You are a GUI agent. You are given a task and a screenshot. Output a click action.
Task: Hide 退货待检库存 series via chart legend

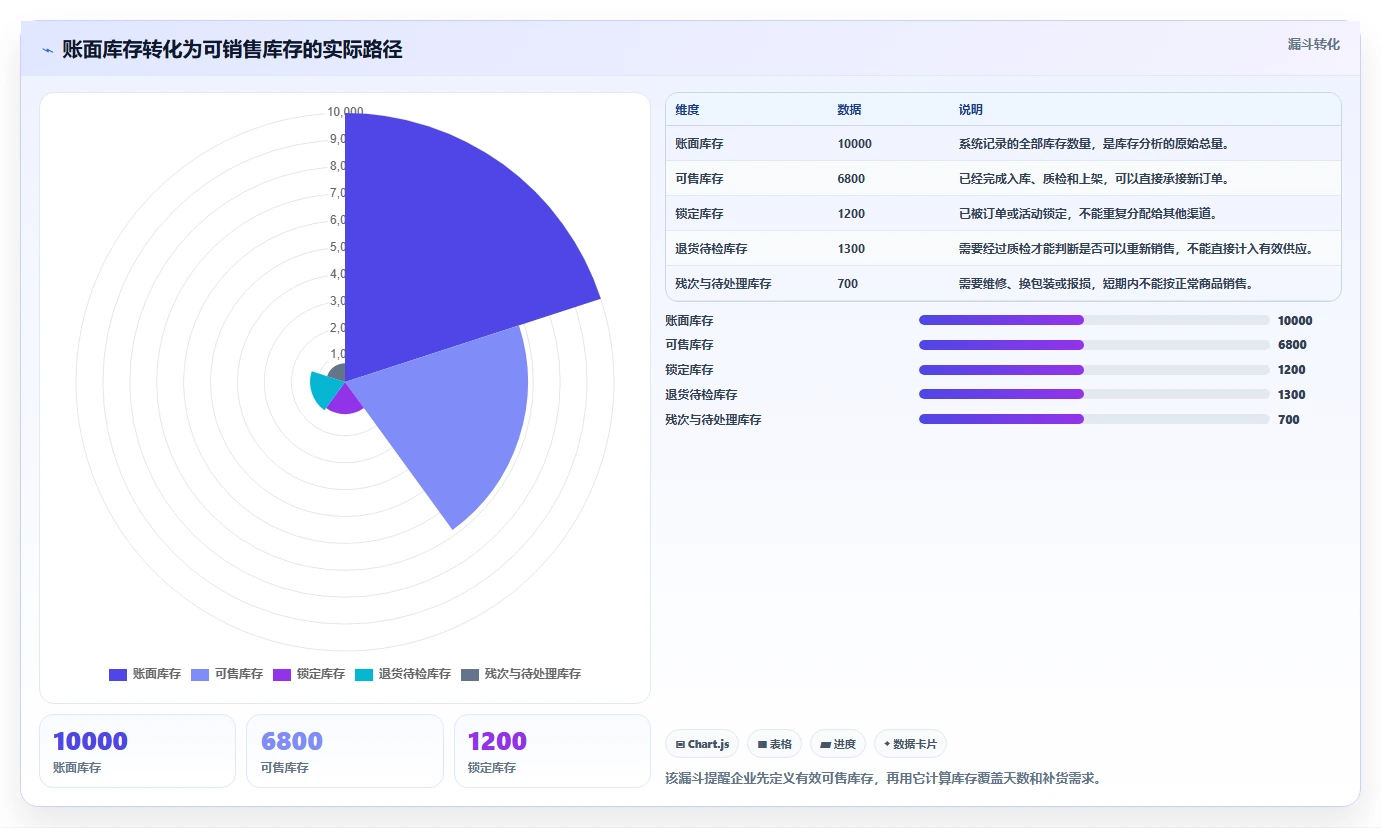403,674
